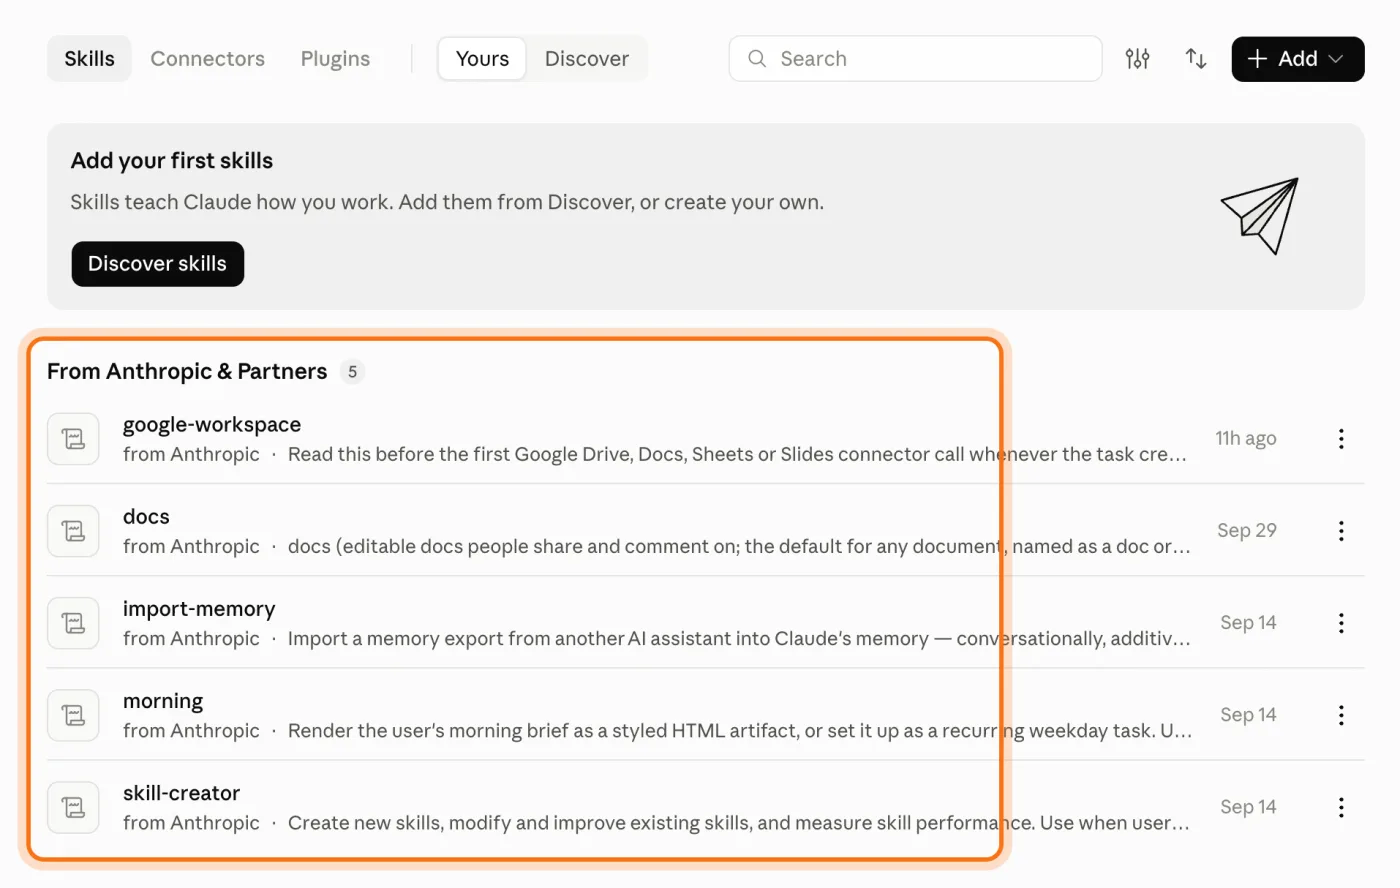Click the description starting 'Create new skills'
The image size is (1400, 888).
click(739, 823)
